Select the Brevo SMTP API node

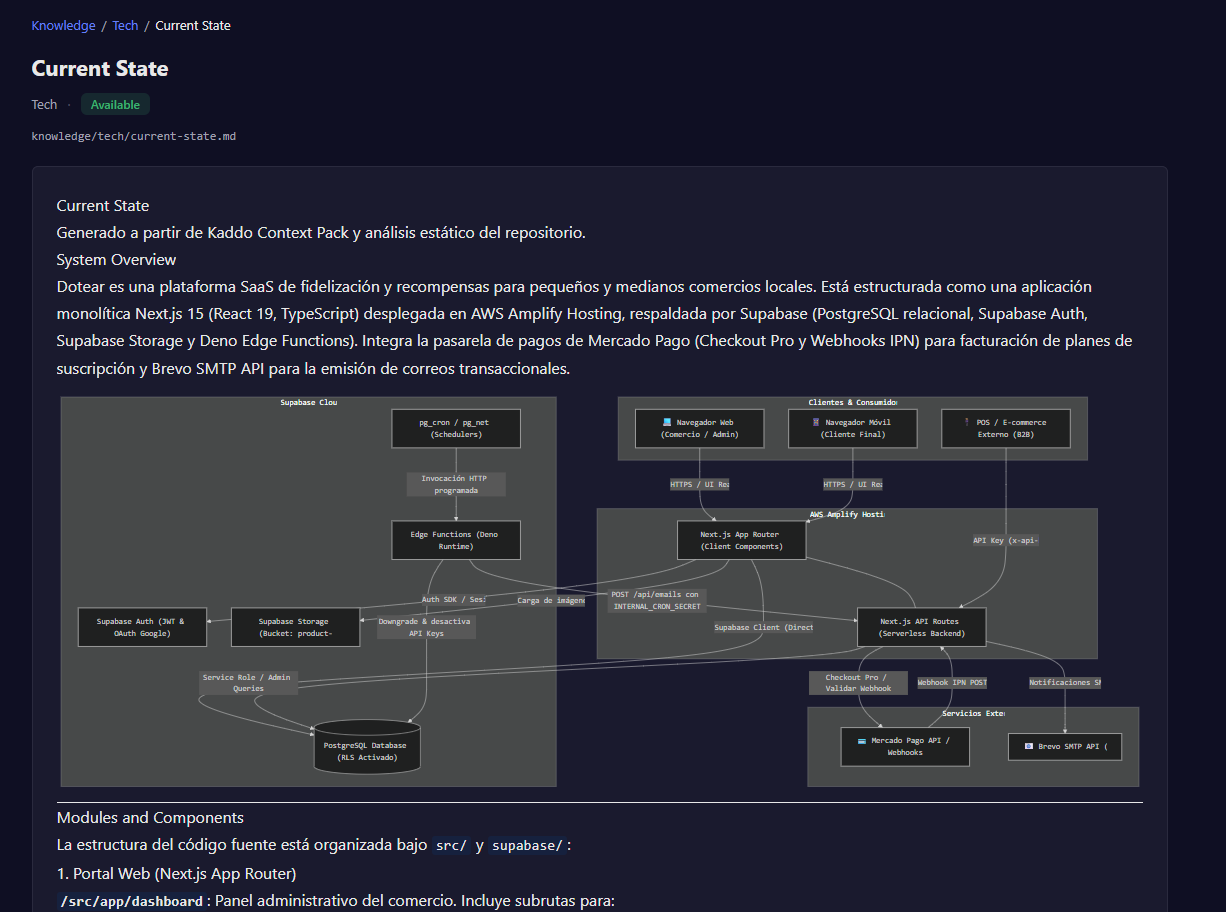(1065, 746)
